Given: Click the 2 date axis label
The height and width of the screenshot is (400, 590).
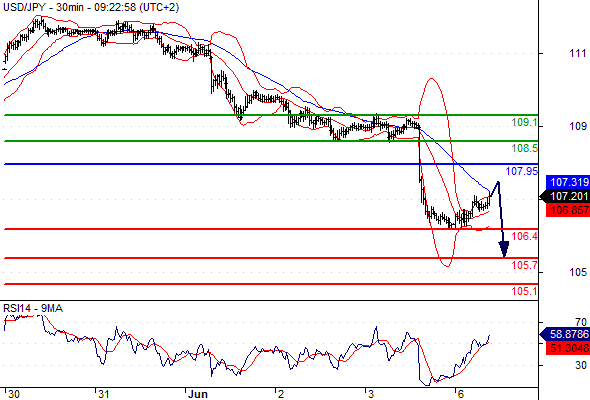Looking at the screenshot, I should pyautogui.click(x=281, y=394).
